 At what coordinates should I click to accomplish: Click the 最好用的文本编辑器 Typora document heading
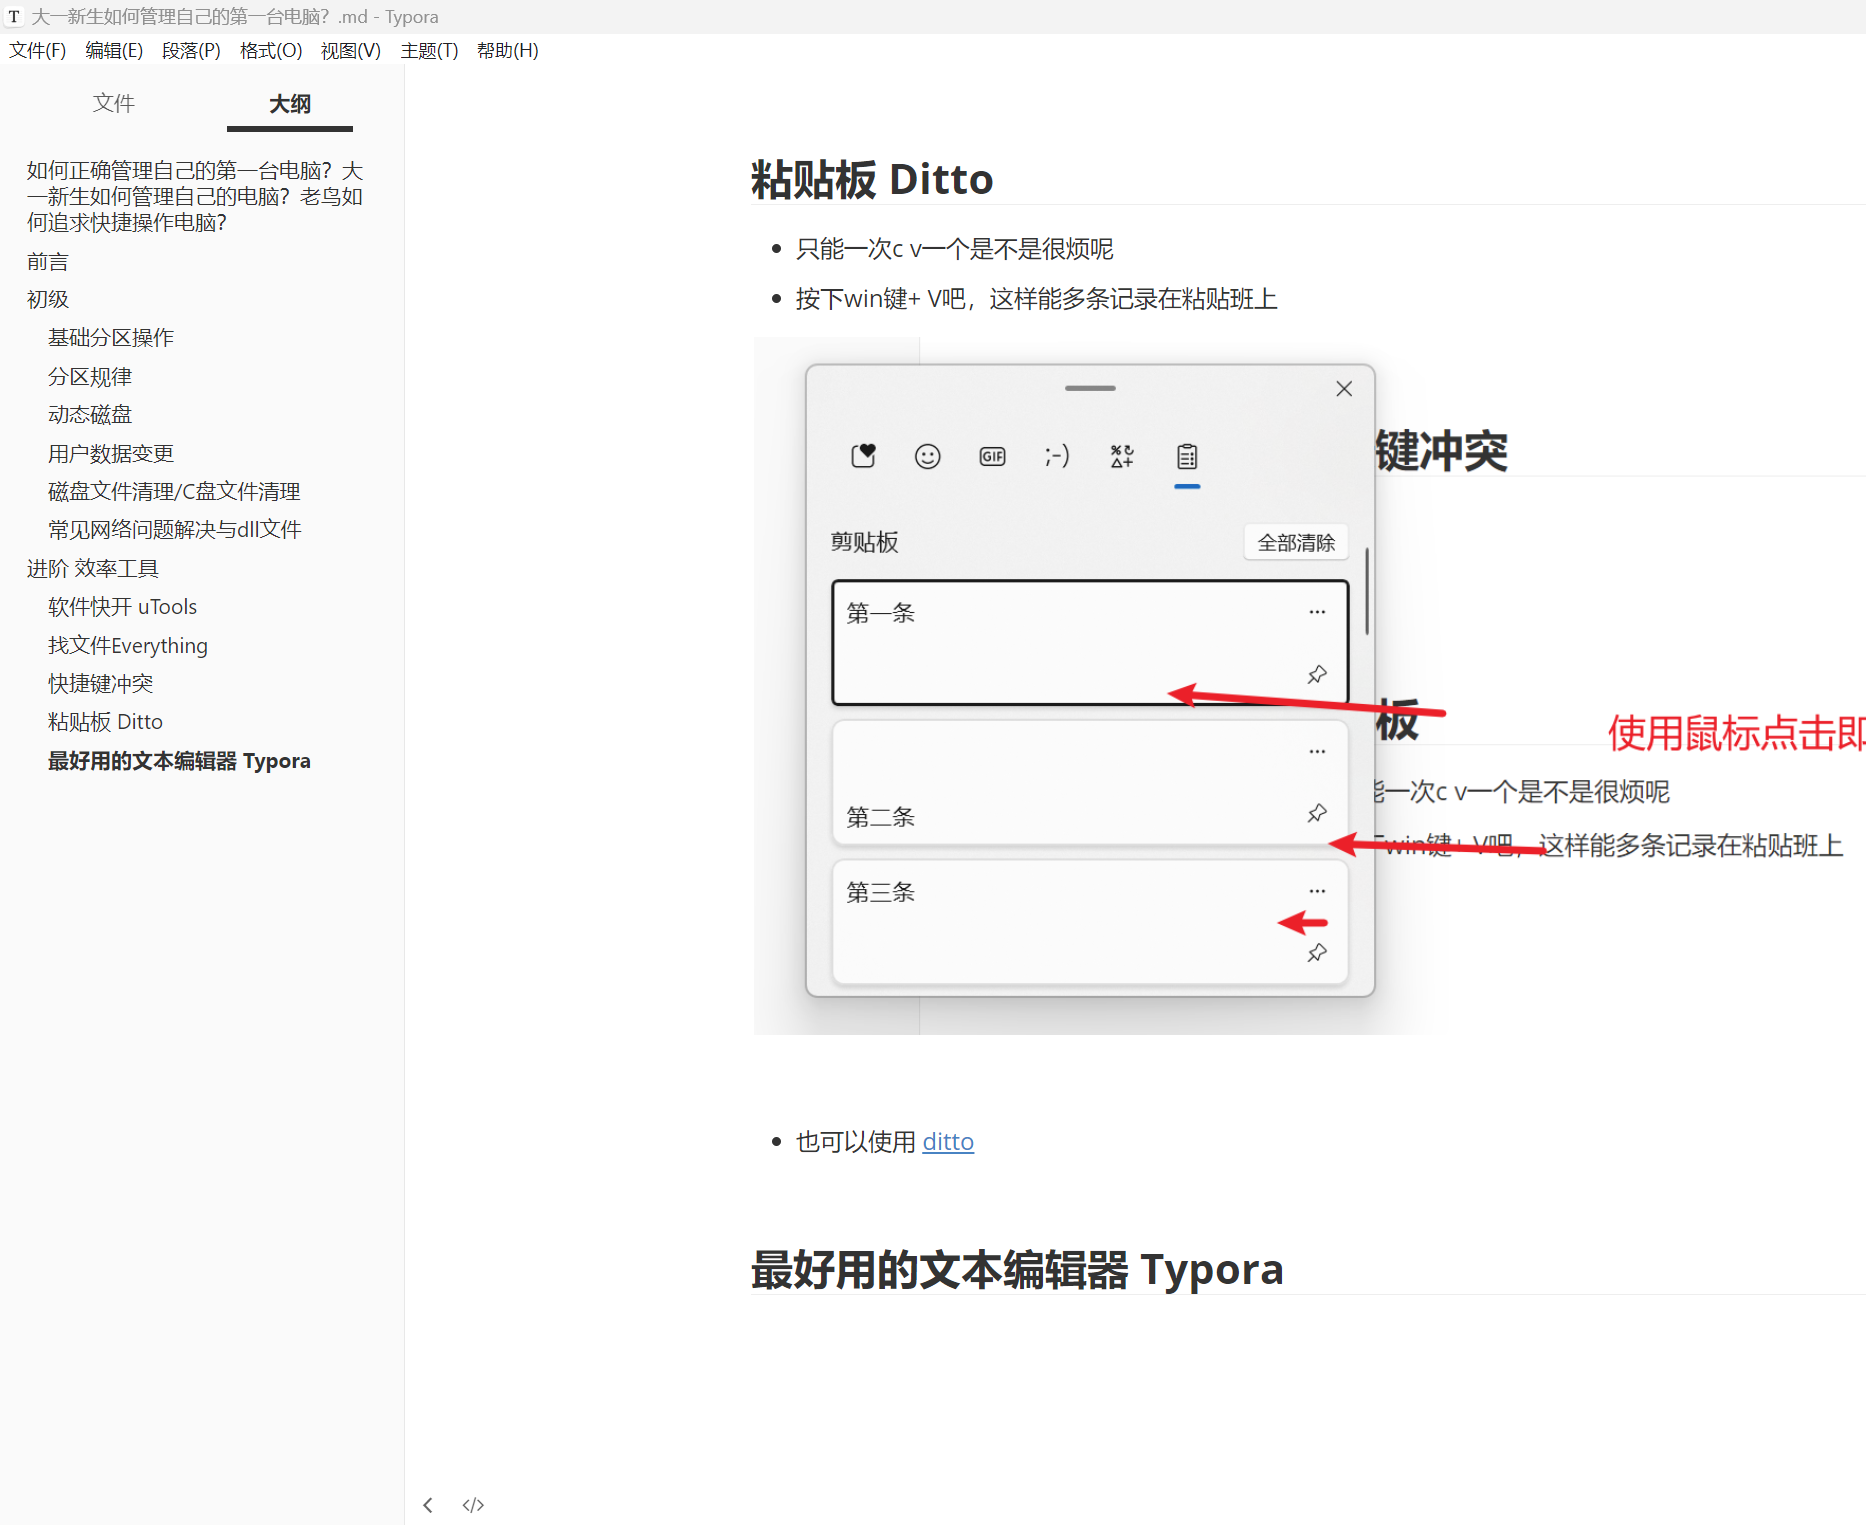tap(1017, 1270)
